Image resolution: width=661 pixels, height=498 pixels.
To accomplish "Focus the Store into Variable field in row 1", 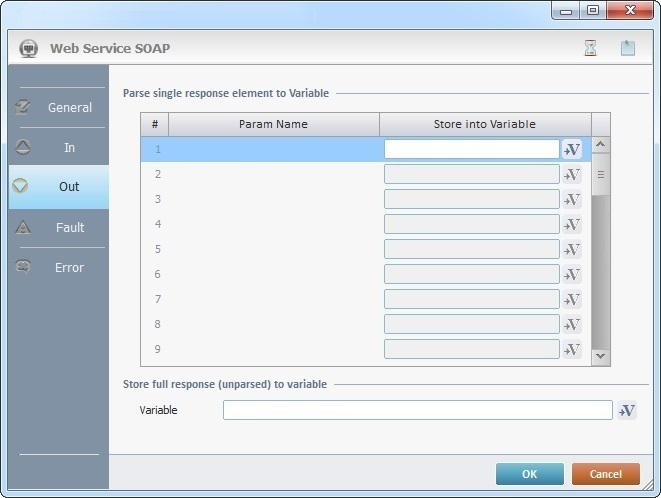I will (x=471, y=149).
